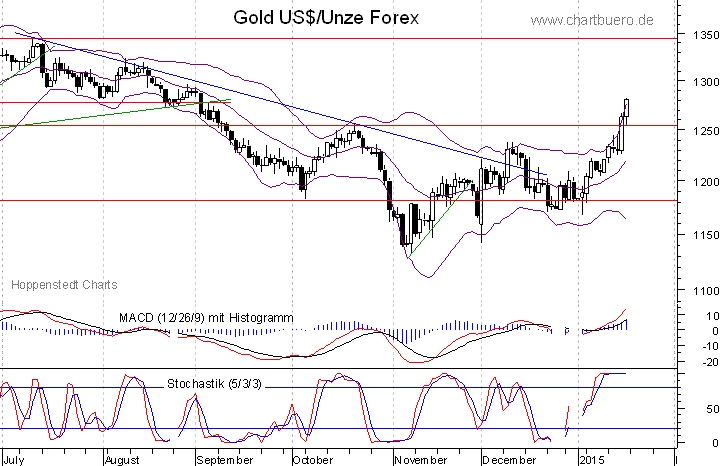Viewport: 723px width, 466px height.
Task: Click the www.chartbuero.de text
Action: pyautogui.click(x=592, y=20)
